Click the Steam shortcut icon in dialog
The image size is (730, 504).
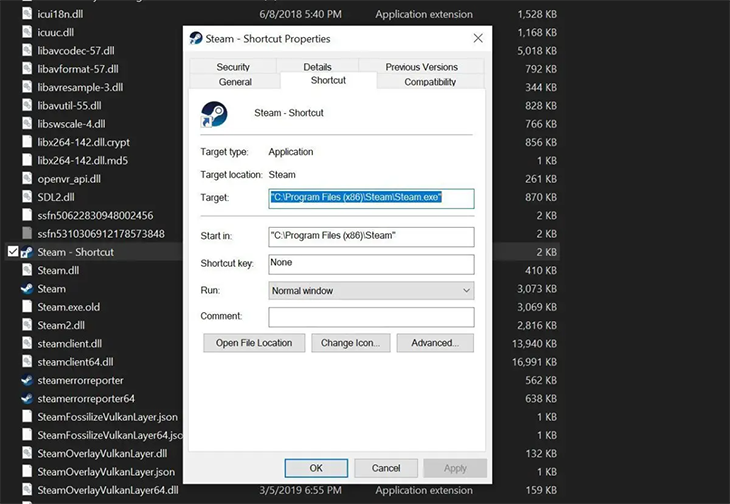tap(214, 114)
